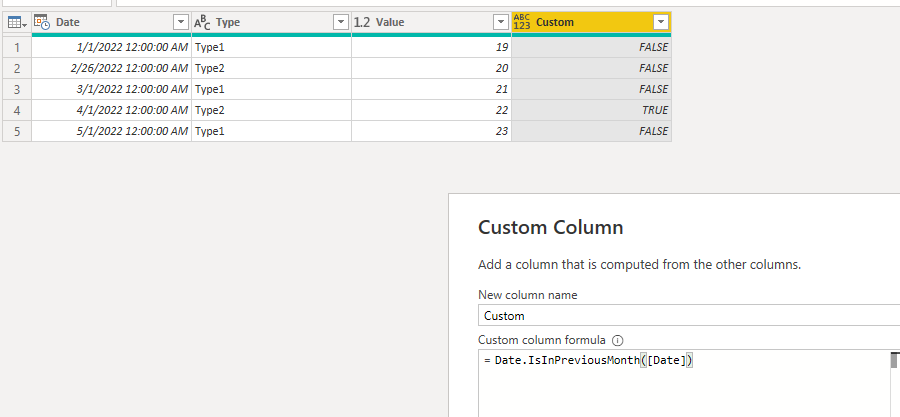Image resolution: width=900 pixels, height=417 pixels.
Task: Click the Type1 cell in row 3
Action: pyautogui.click(x=271, y=89)
